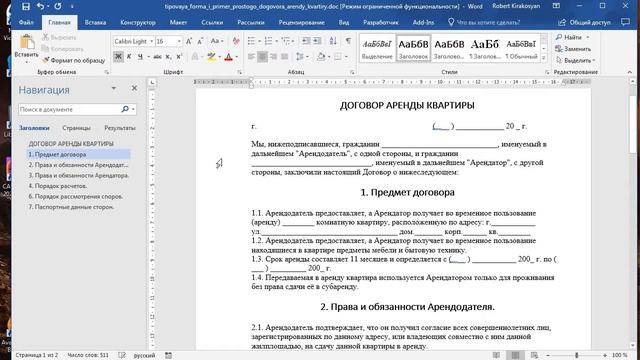This screenshot has width=640, height=360.
Task: Switch to the Конструктор tab
Action: [138, 22]
